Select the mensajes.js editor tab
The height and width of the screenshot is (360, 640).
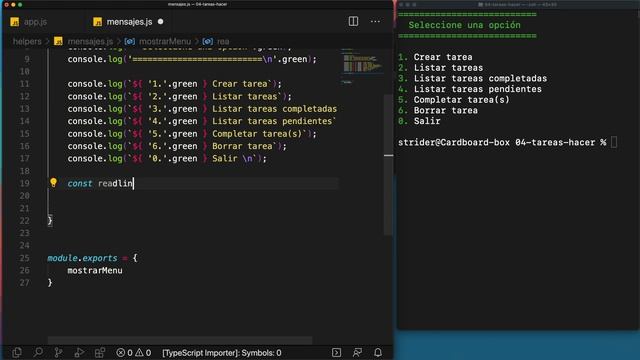click(128, 22)
